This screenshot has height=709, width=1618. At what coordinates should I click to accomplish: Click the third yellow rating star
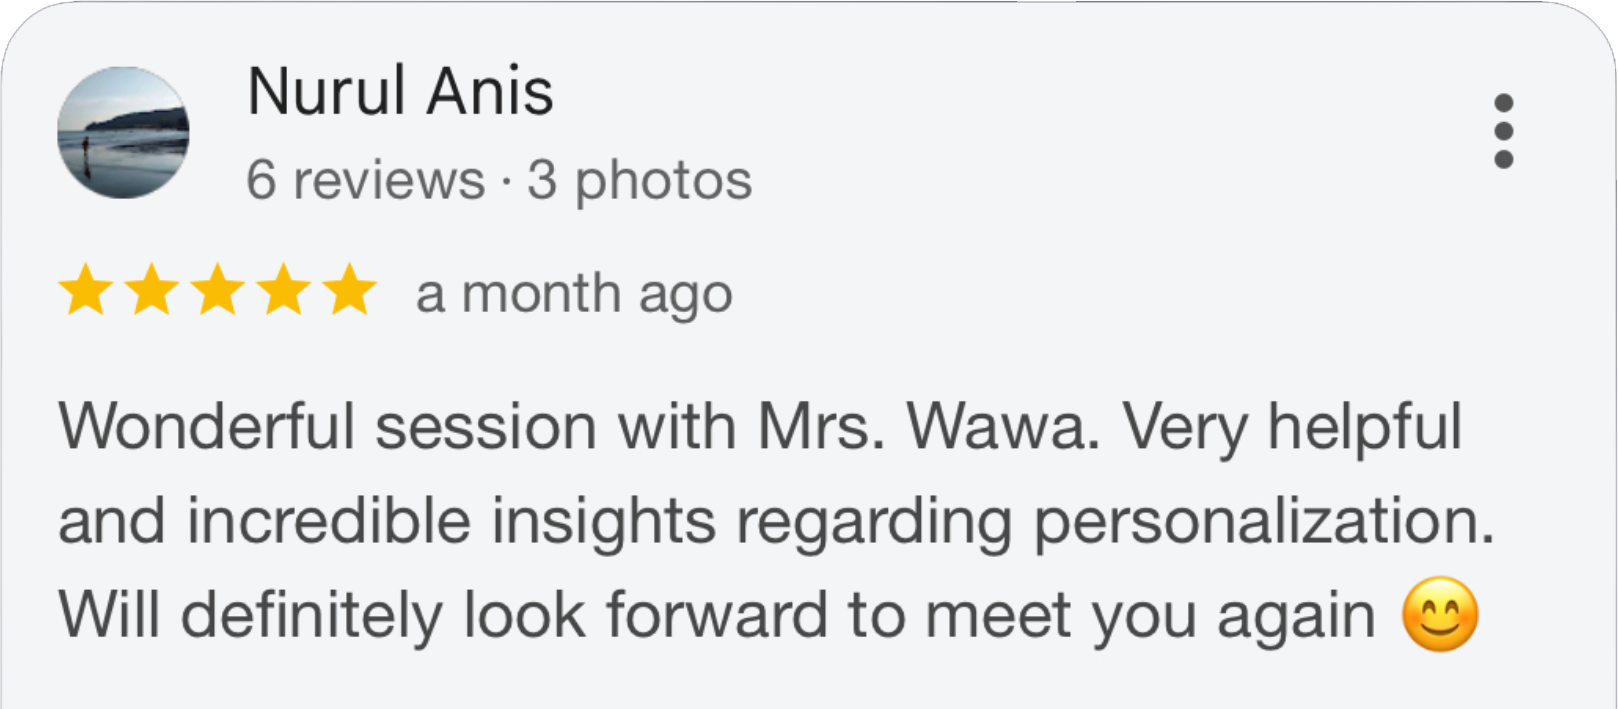(218, 291)
